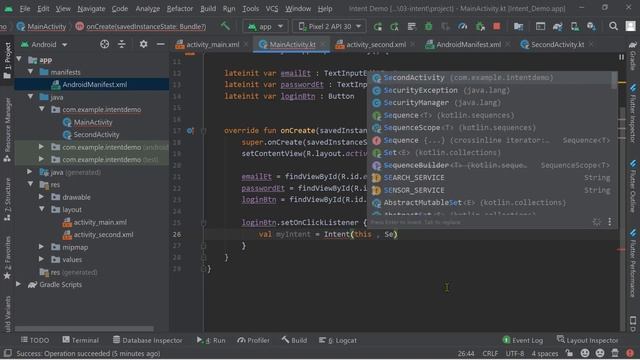Click the 4 spaces indent setting
Screen dimensions: 640x360
544,353
